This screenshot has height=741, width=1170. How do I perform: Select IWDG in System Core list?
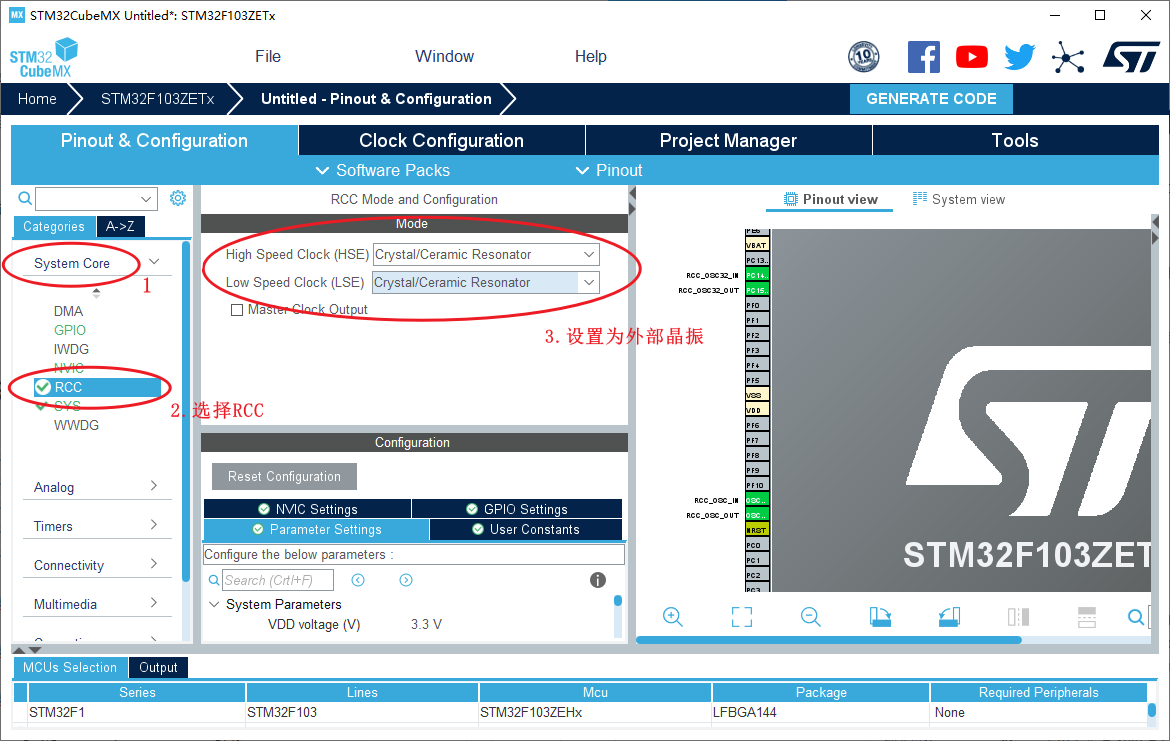(x=71, y=349)
